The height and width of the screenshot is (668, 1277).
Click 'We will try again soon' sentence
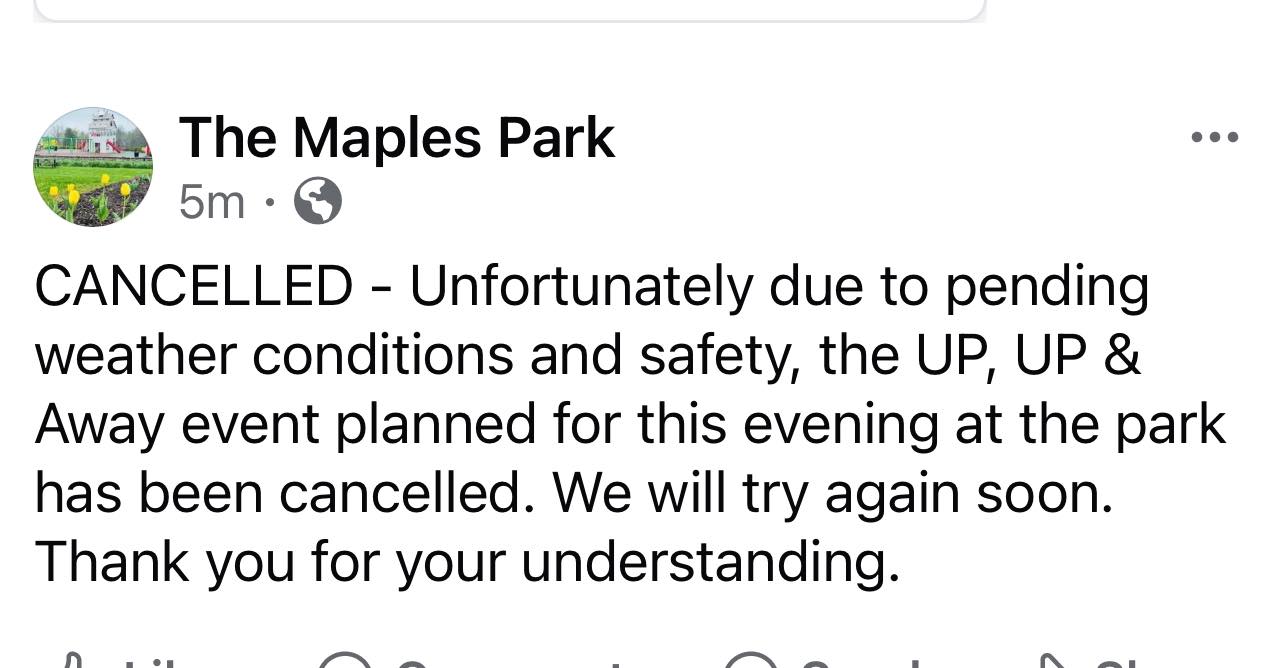tap(833, 495)
